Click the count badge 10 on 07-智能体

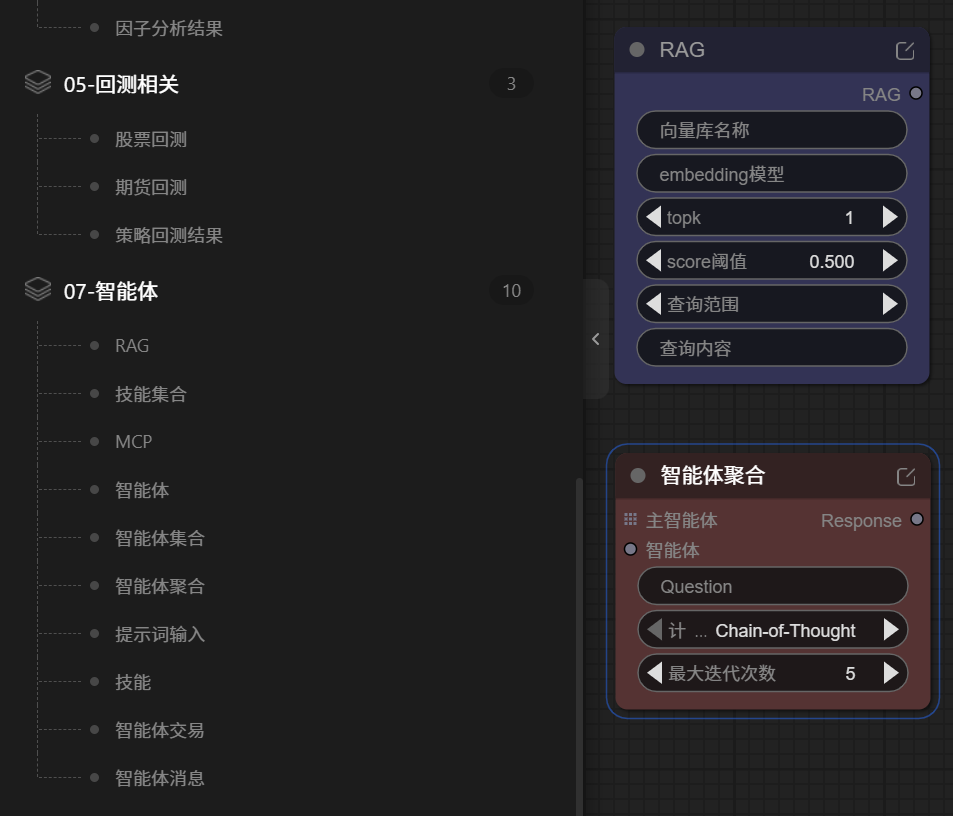511,290
